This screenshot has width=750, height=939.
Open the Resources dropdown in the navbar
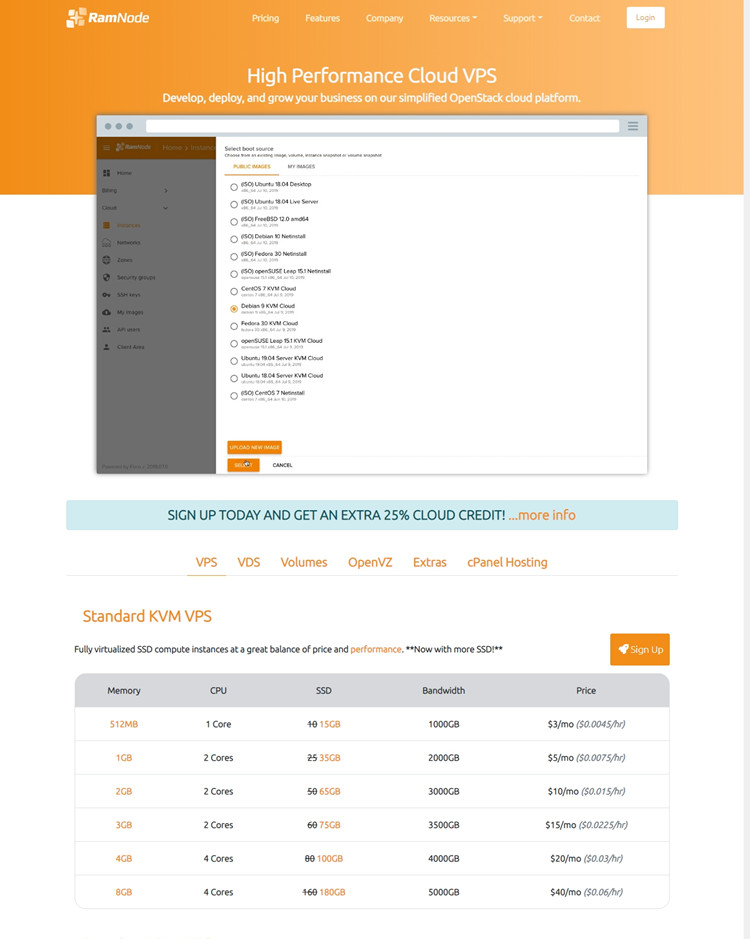tap(452, 18)
